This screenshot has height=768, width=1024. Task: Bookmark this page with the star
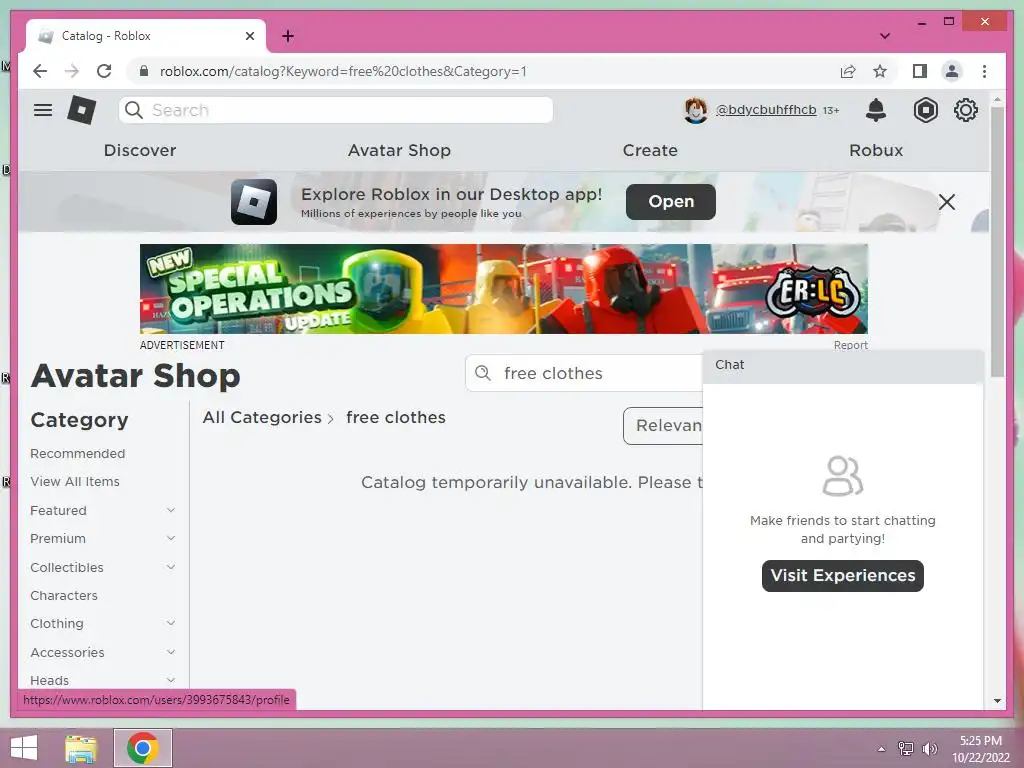click(880, 71)
